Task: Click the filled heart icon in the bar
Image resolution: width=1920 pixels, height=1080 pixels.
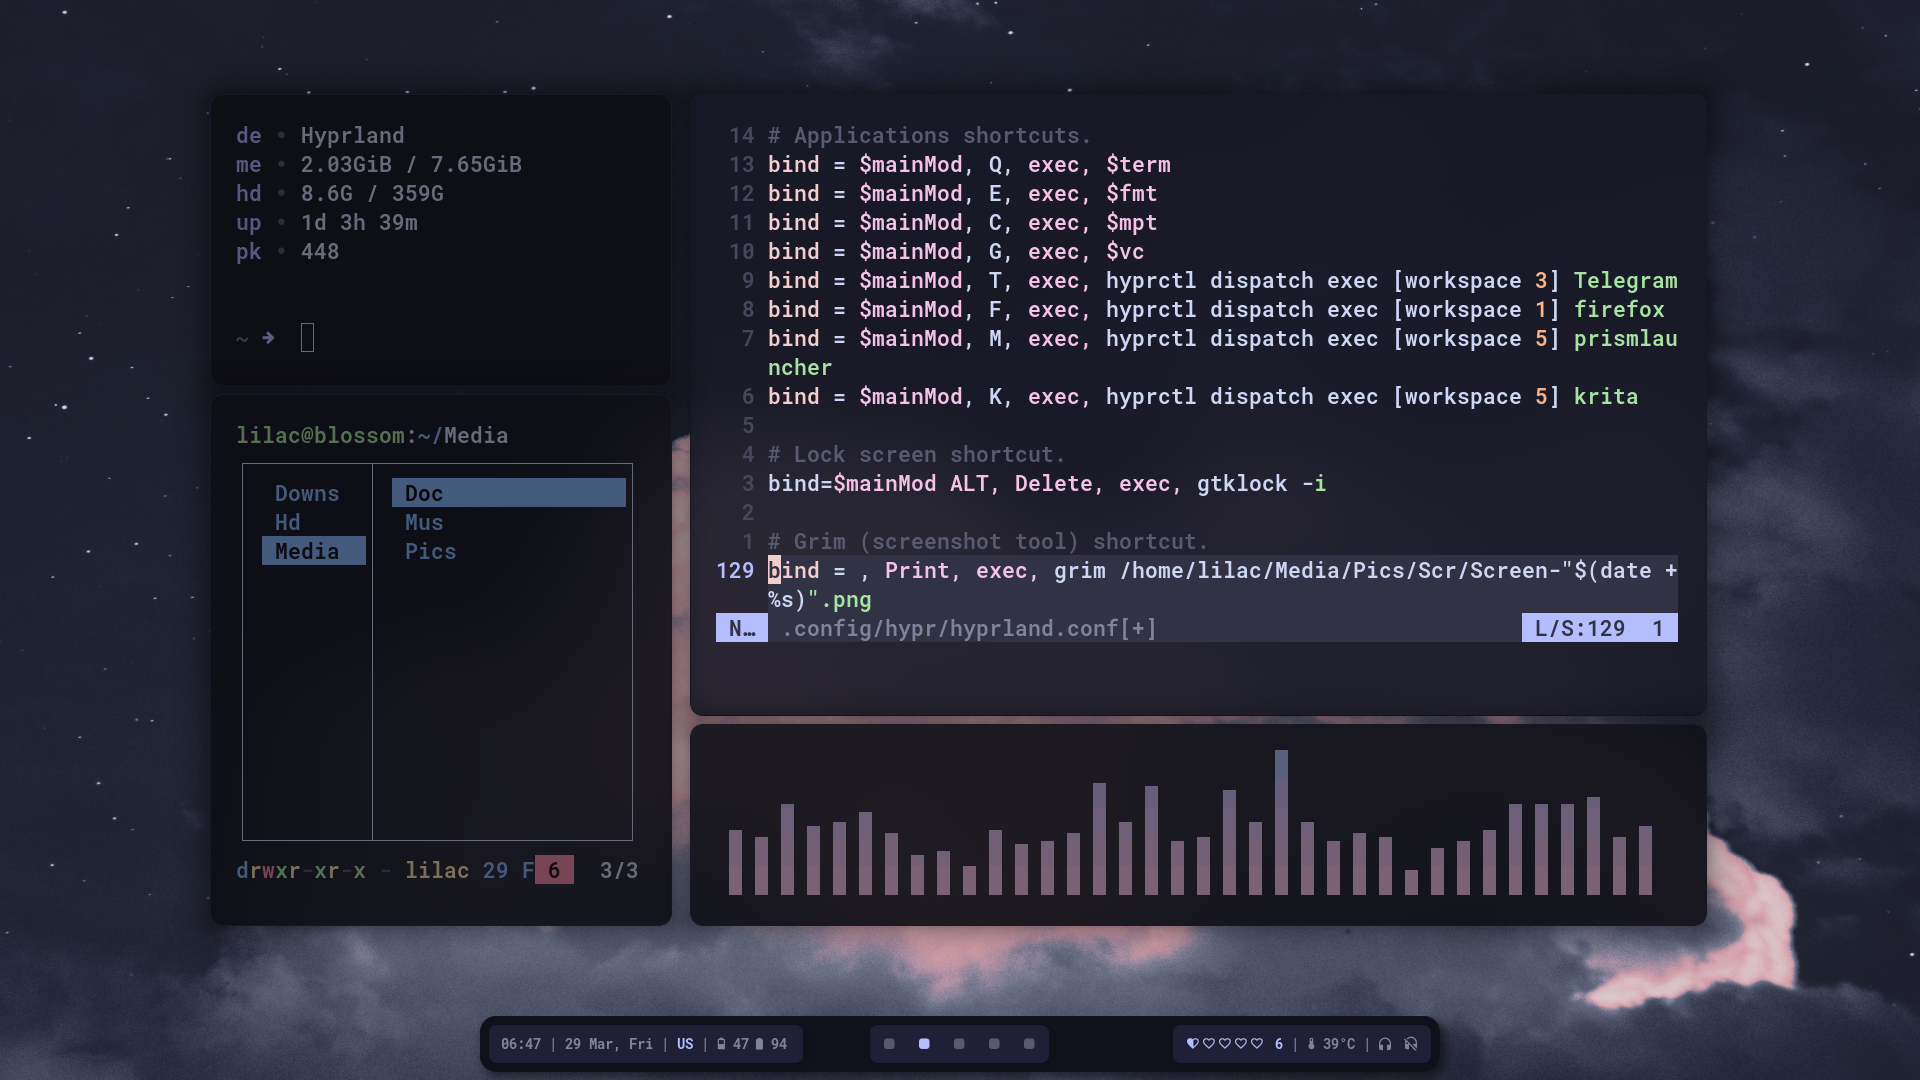Action: [1192, 1044]
